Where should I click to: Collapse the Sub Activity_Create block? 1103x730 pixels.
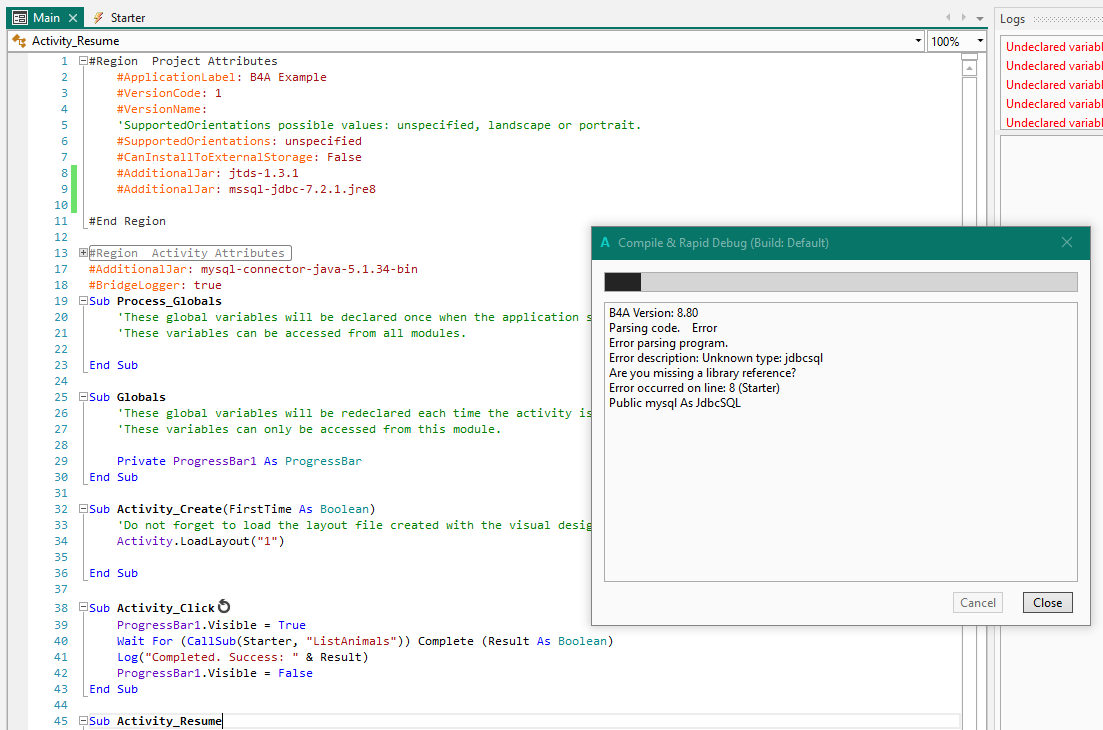83,509
